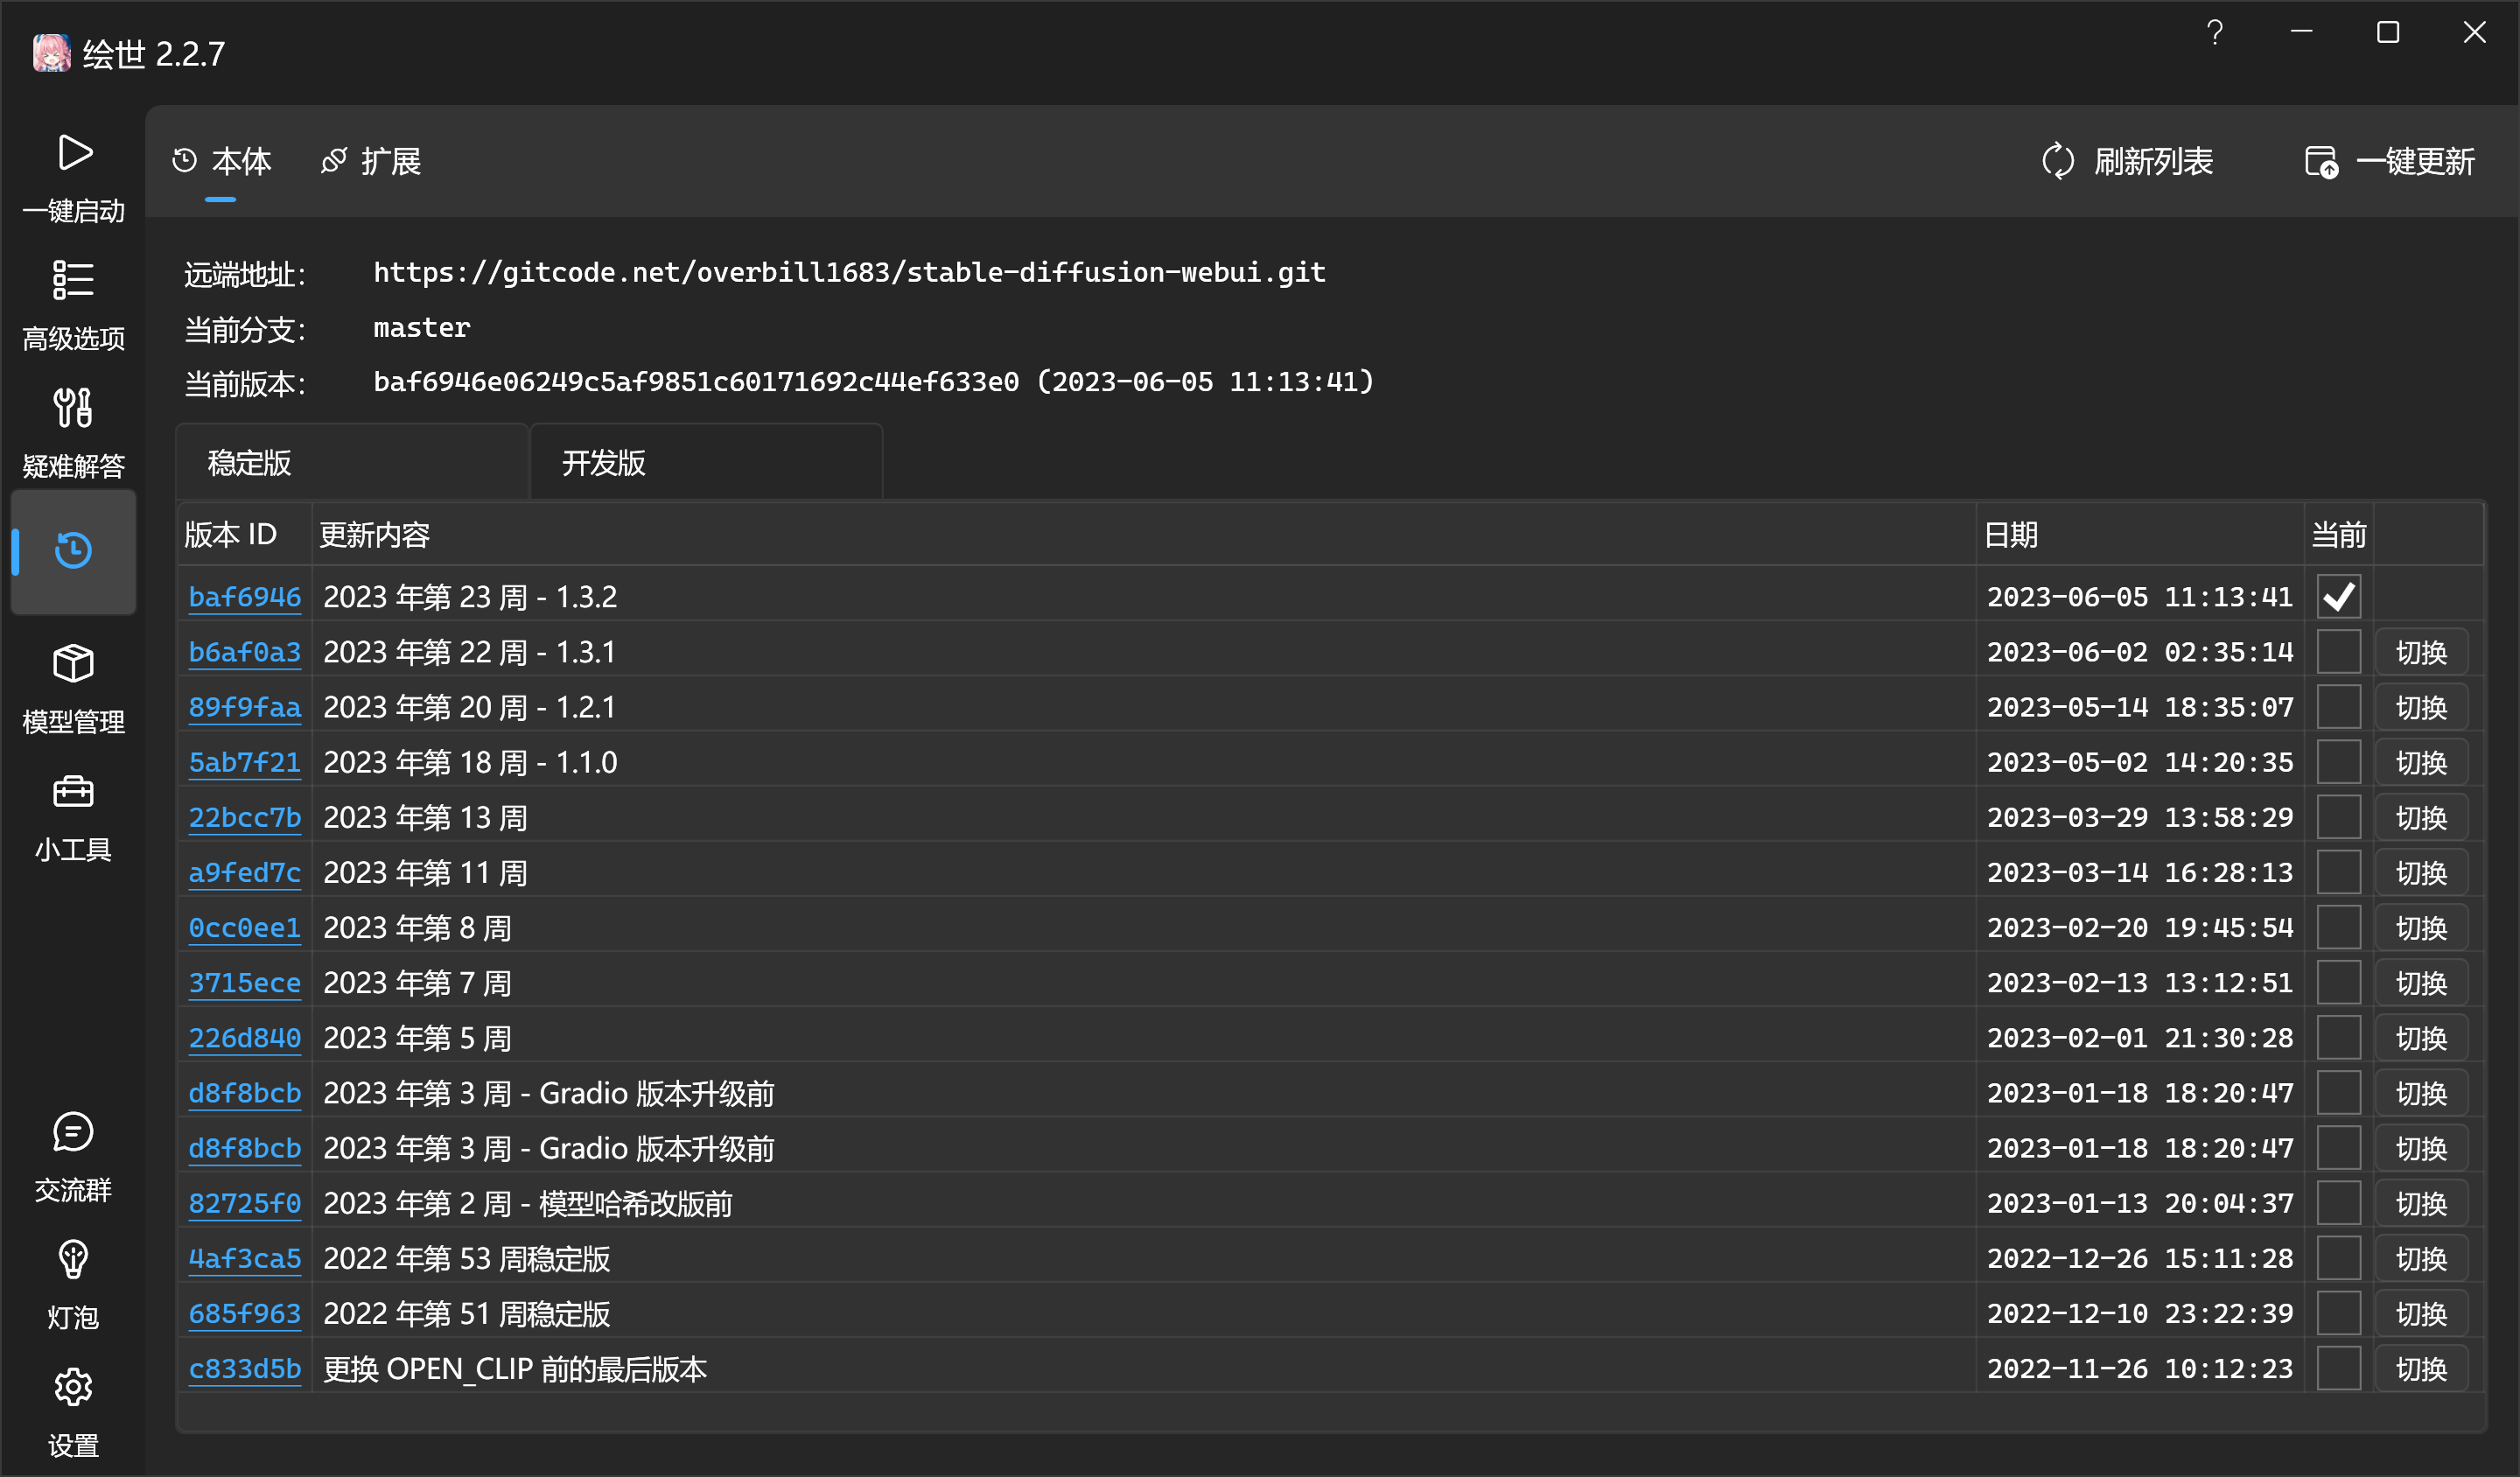Open 交流群 chat bubble icon

[x=73, y=1133]
